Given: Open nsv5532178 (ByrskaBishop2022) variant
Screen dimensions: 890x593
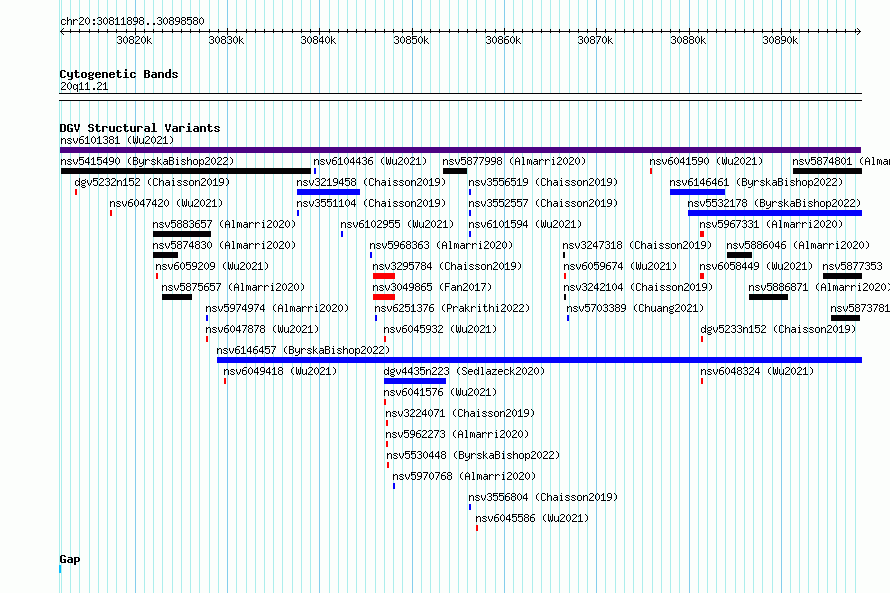Looking at the screenshot, I should click(x=774, y=203).
